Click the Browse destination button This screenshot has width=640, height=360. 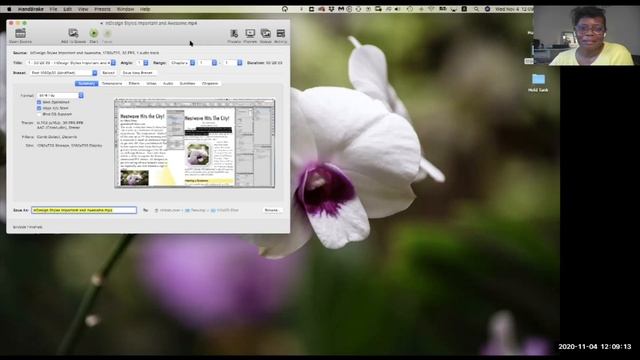coord(271,210)
